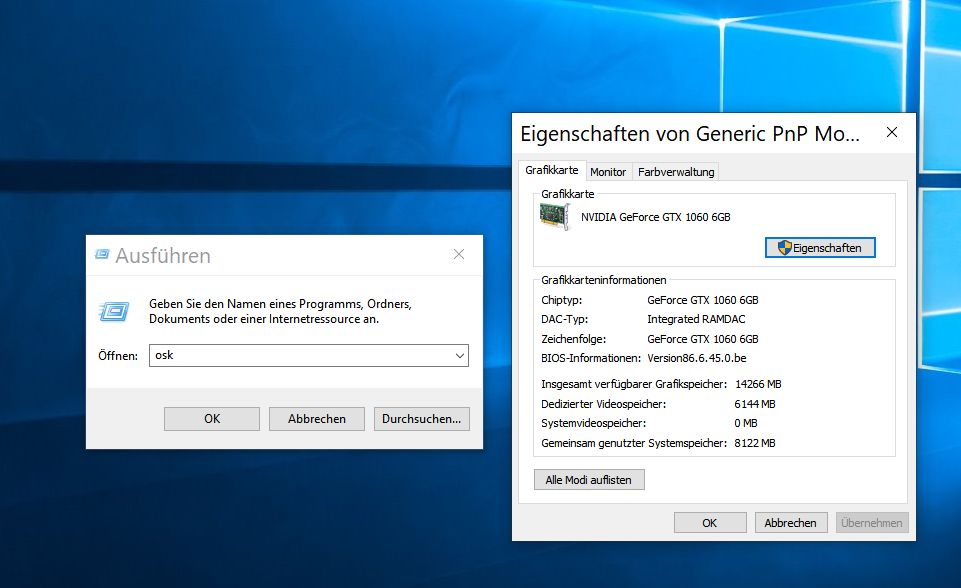Click the Übernehmen button

pos(872,523)
